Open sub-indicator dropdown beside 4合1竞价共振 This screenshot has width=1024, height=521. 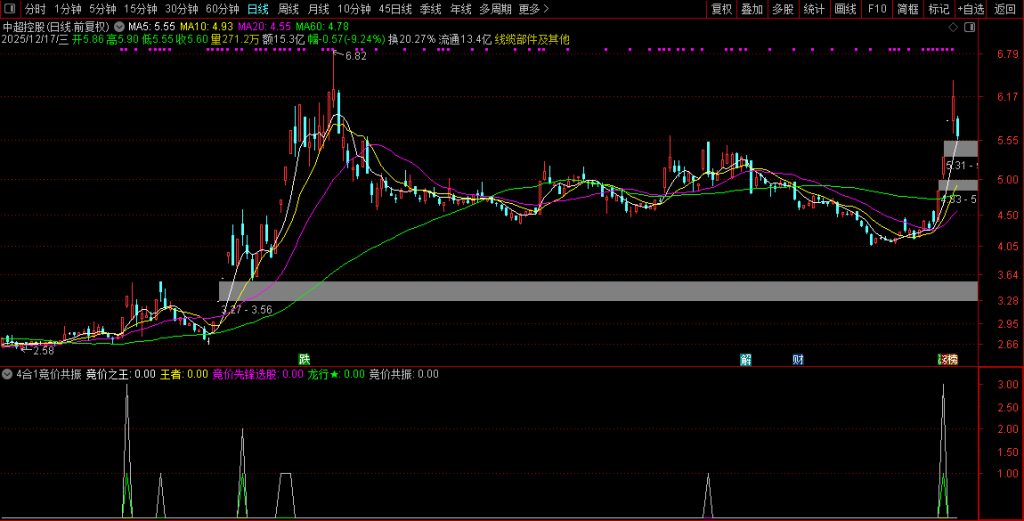click(7, 374)
